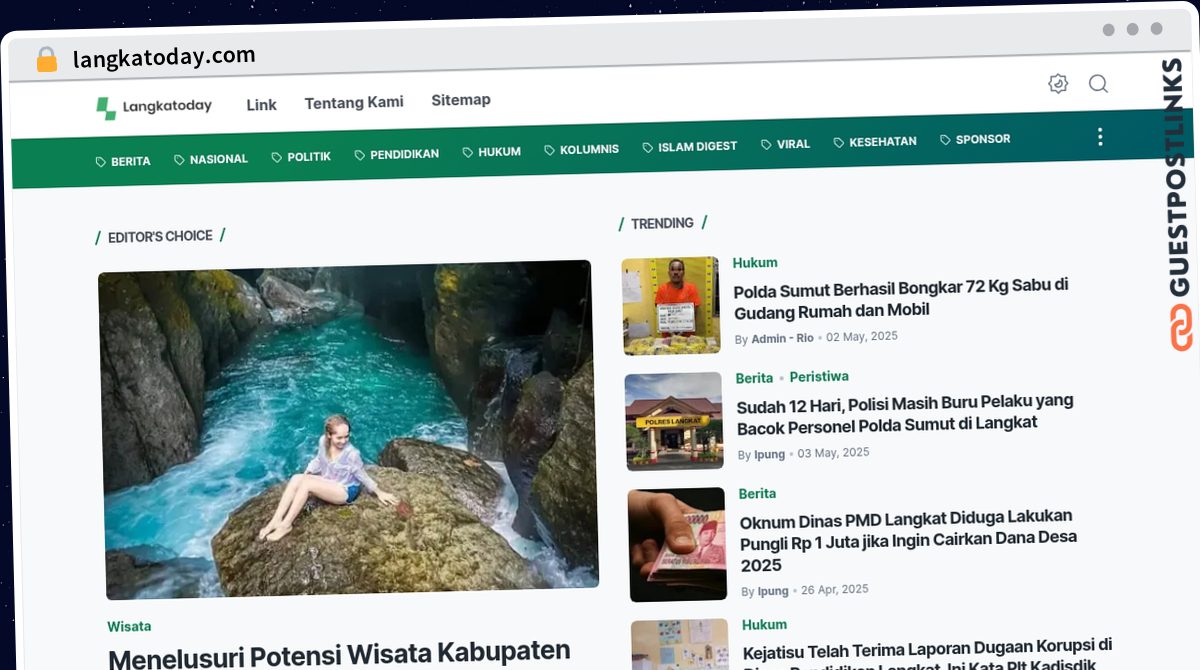Select the tag icon beside BERITA
The height and width of the screenshot is (670, 1200).
pyautogui.click(x=99, y=161)
